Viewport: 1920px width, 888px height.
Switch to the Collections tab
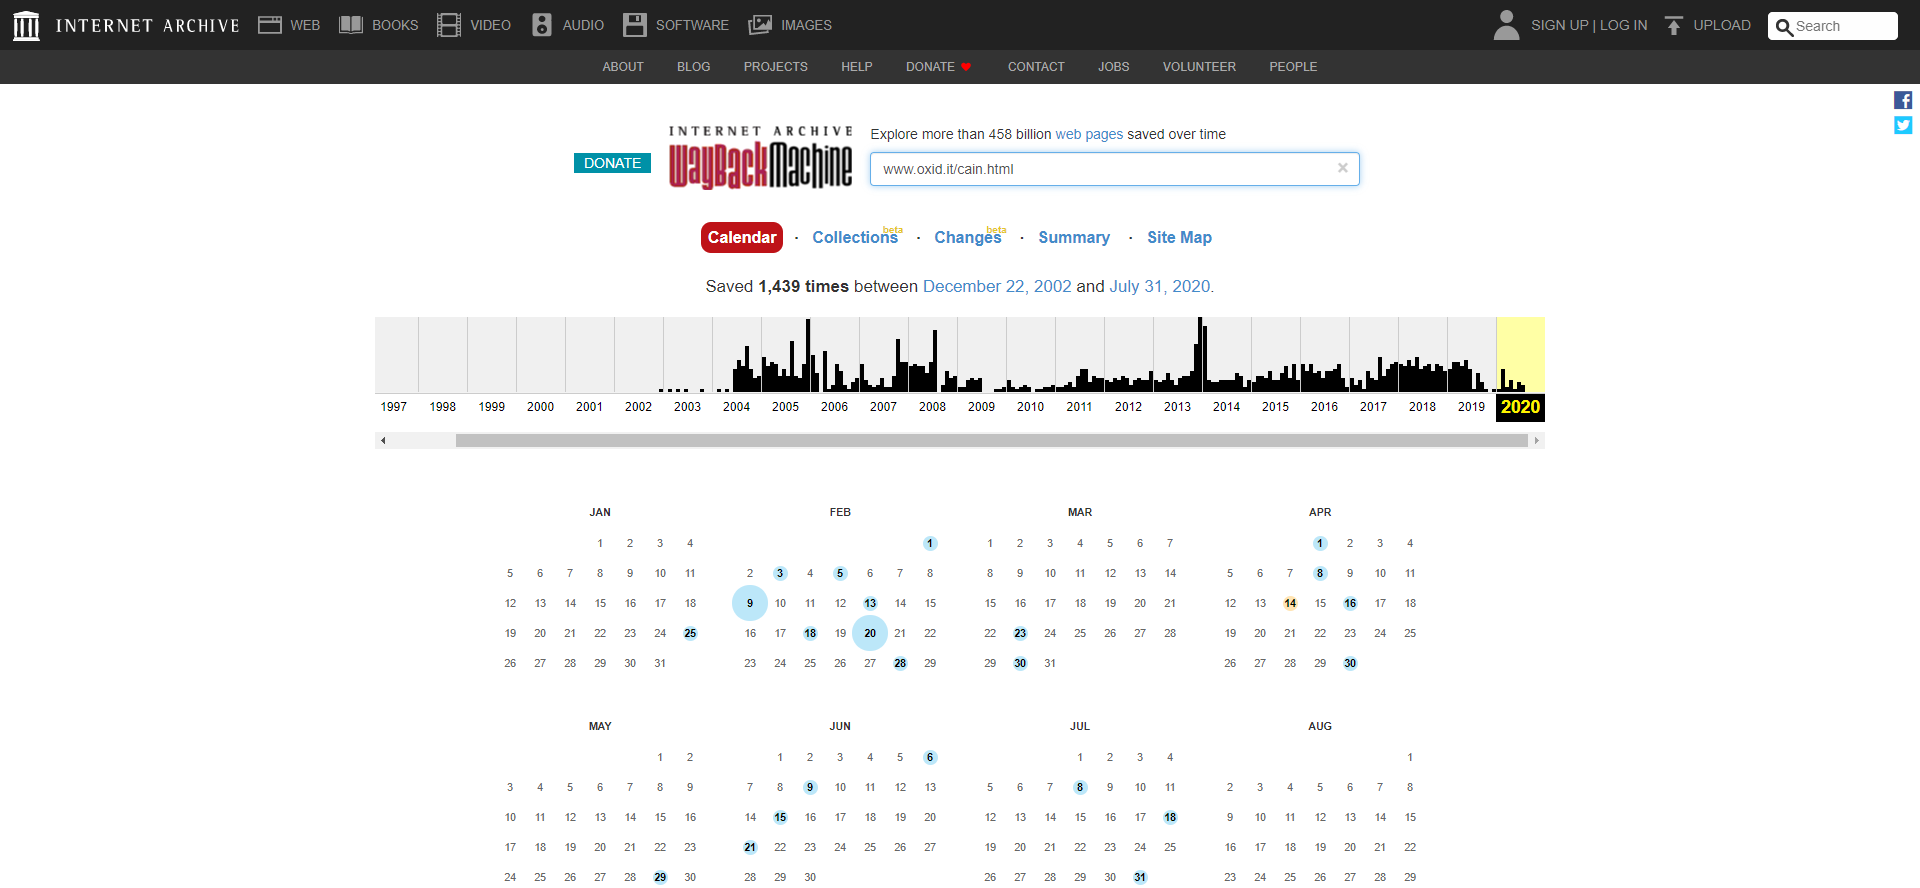pyautogui.click(x=855, y=237)
